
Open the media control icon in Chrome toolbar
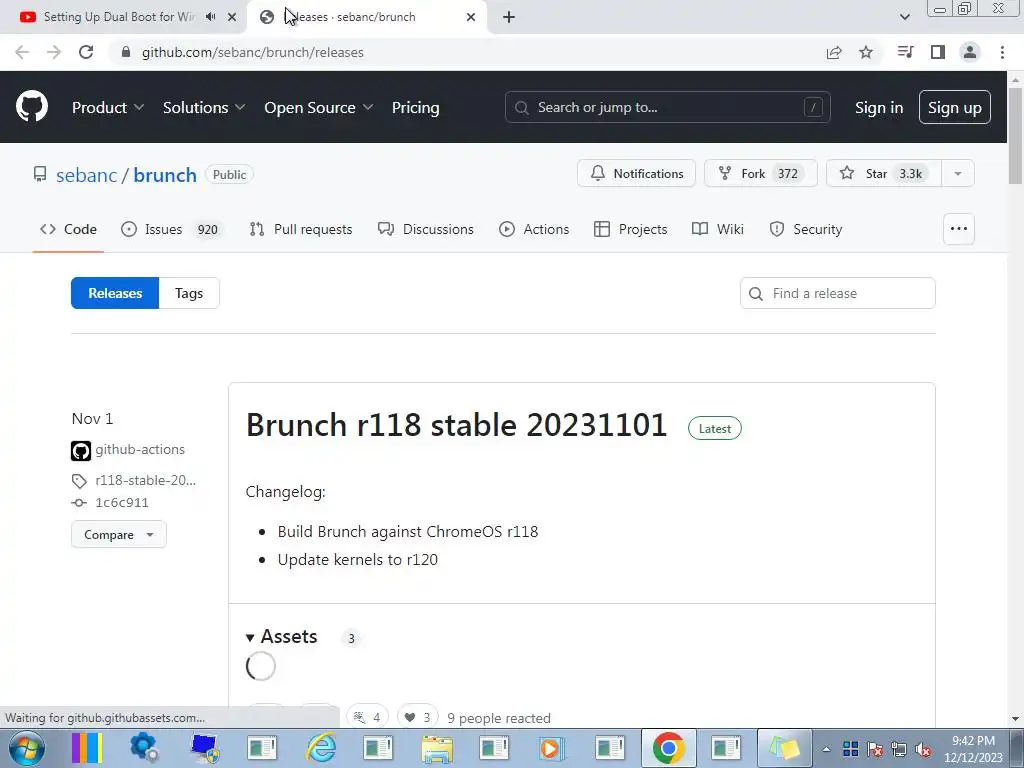pyautogui.click(x=905, y=52)
